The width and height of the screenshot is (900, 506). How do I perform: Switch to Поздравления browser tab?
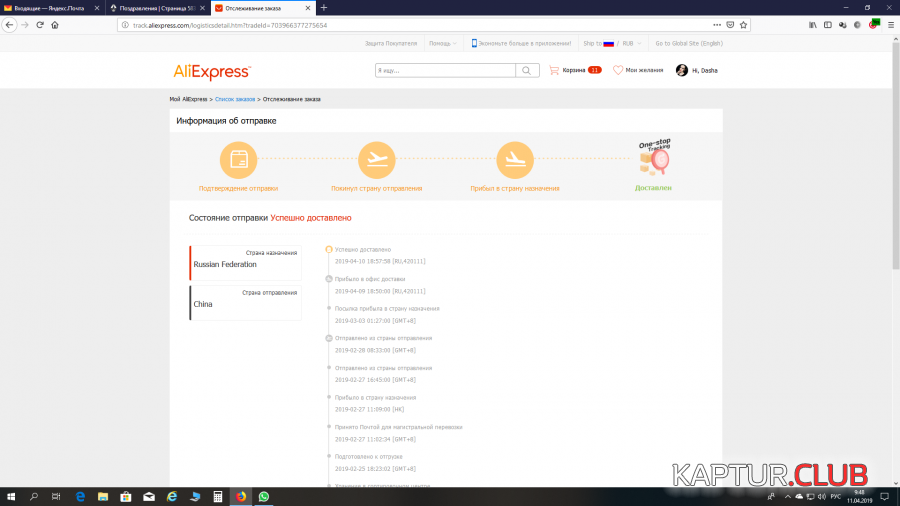point(156,8)
